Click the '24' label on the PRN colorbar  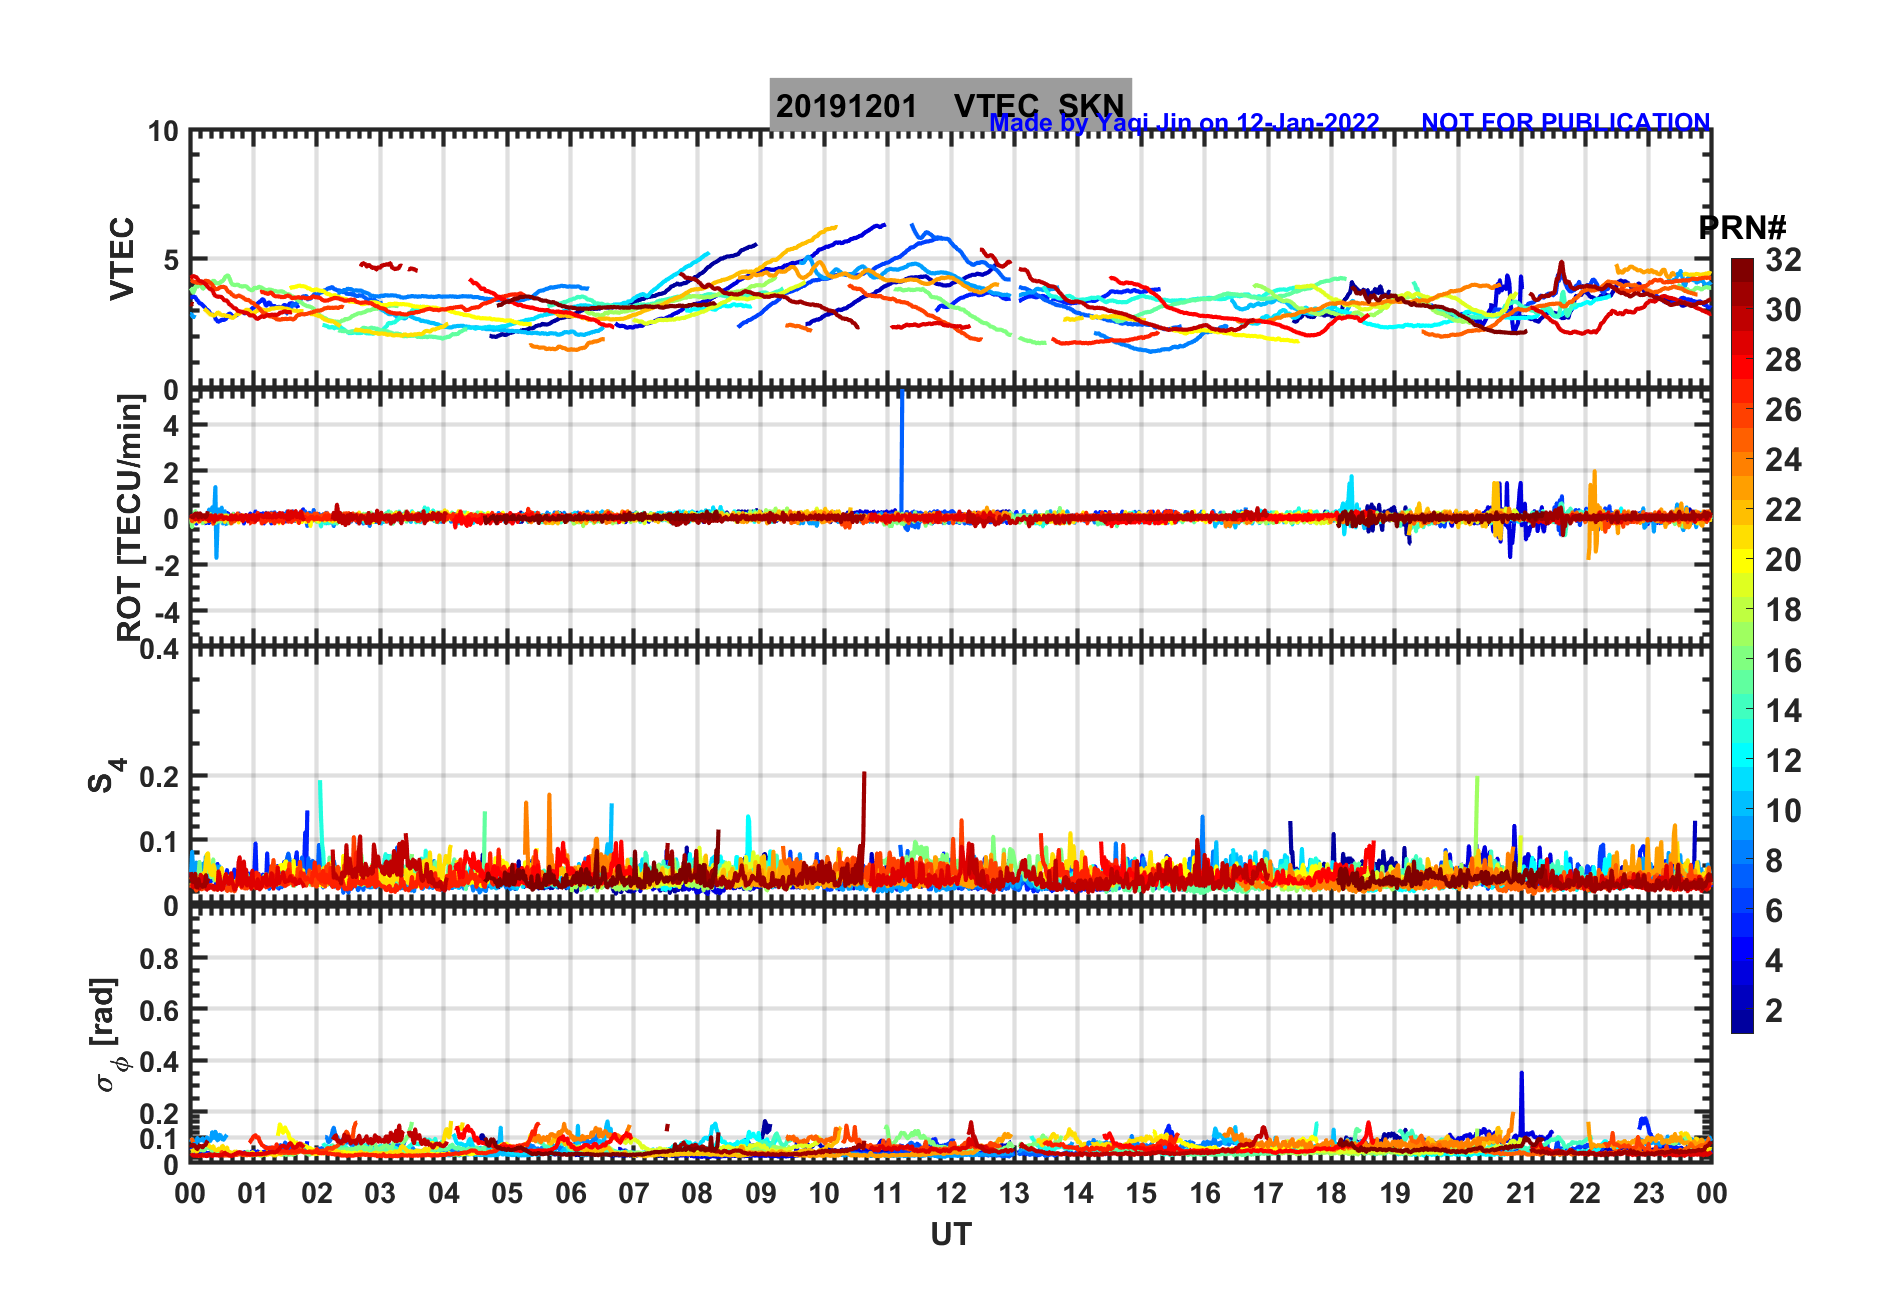(x=1783, y=460)
